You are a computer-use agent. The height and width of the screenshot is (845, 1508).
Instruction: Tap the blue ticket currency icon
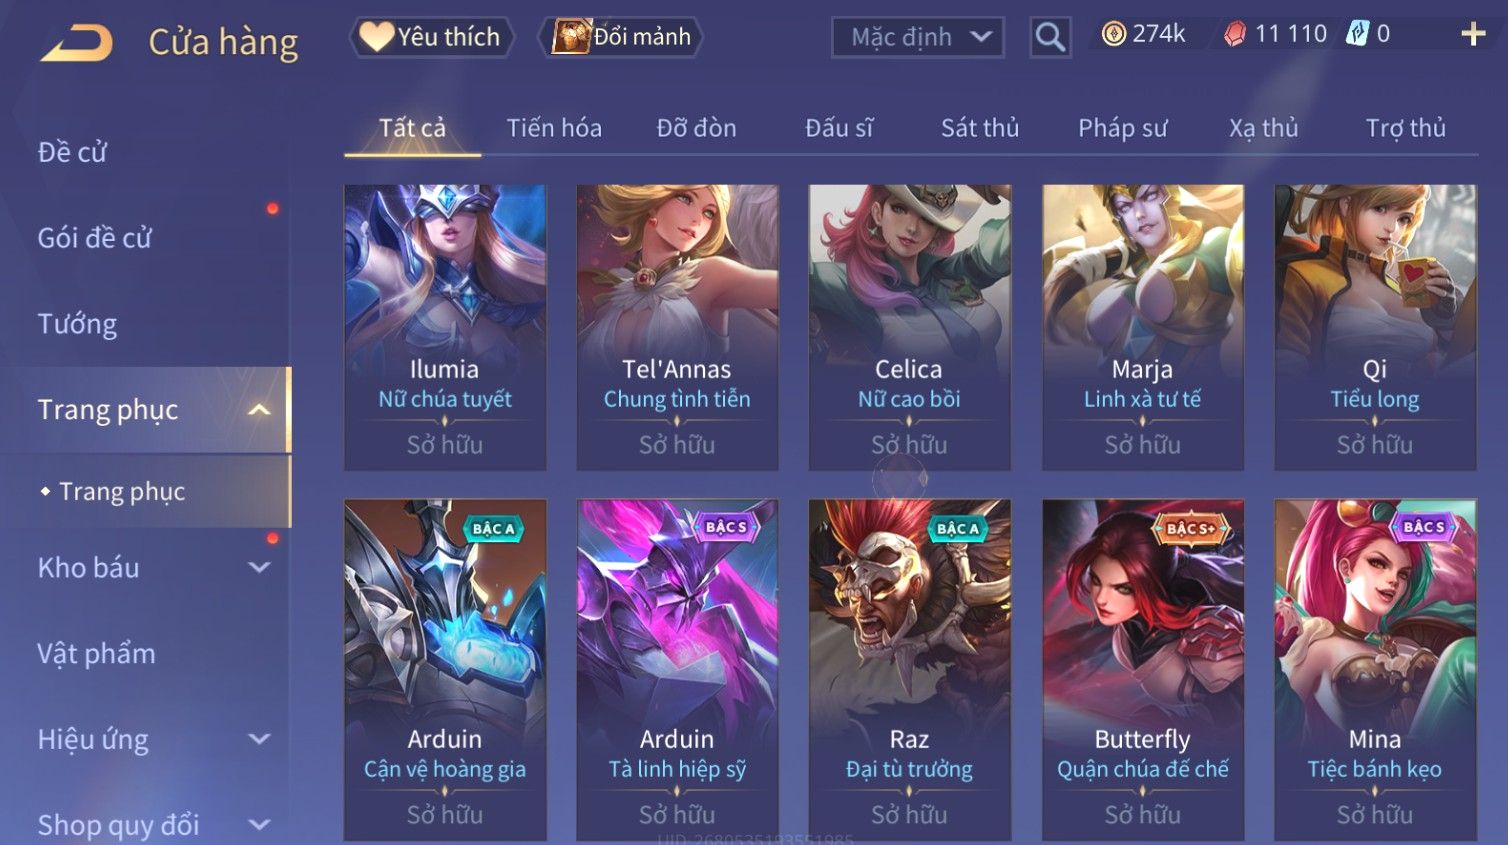[1357, 34]
